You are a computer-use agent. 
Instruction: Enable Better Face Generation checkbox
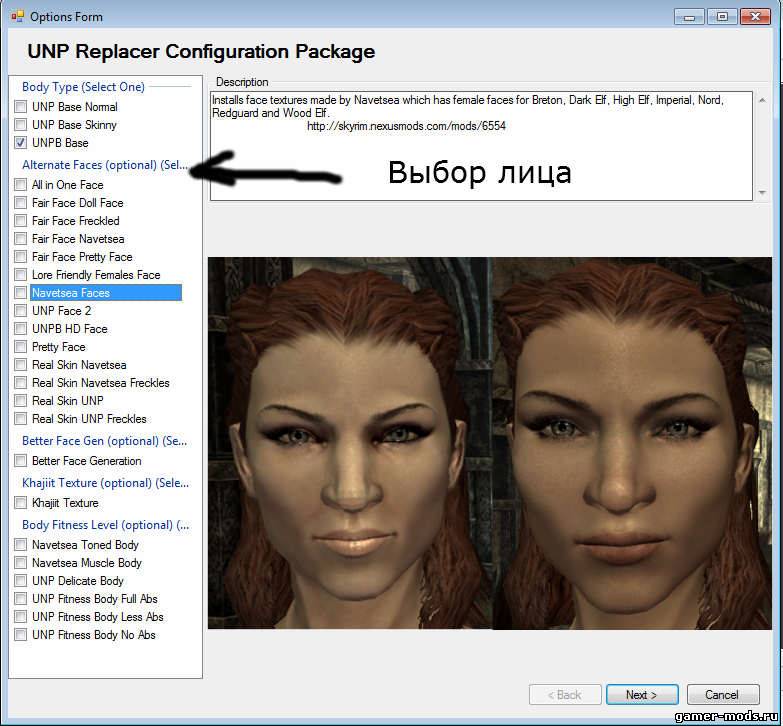point(20,461)
